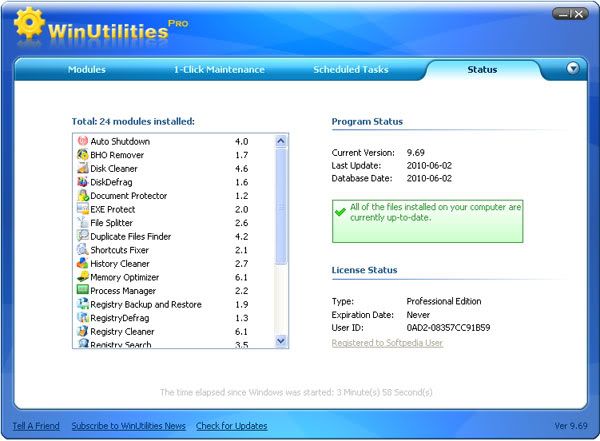Image resolution: width=600 pixels, height=441 pixels.
Task: Click Registry Backup and Restore entry
Action: [x=146, y=304]
